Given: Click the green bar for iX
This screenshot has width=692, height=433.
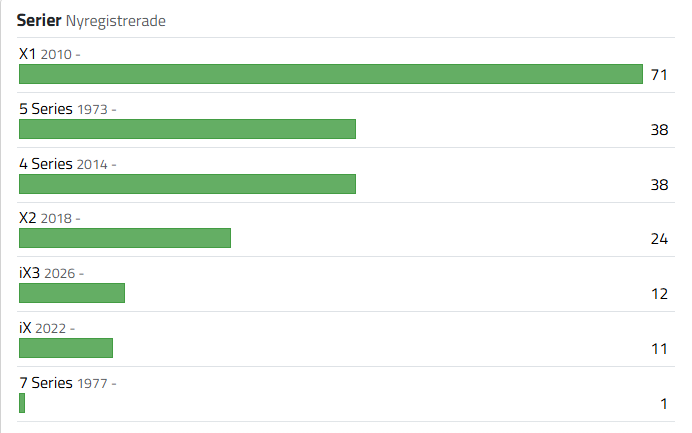Looking at the screenshot, I should point(65,348).
